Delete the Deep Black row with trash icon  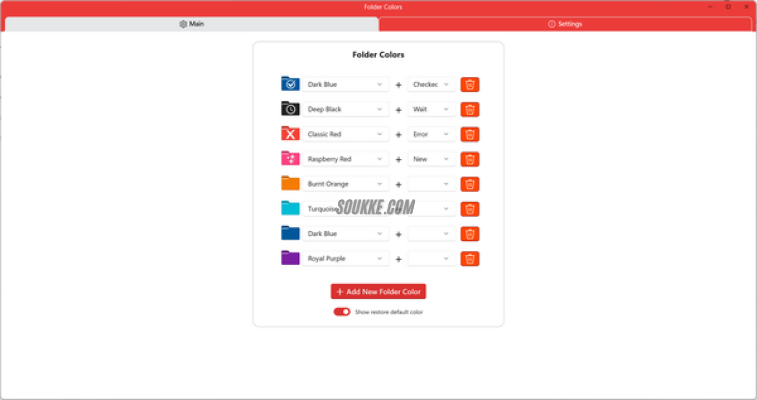(469, 109)
